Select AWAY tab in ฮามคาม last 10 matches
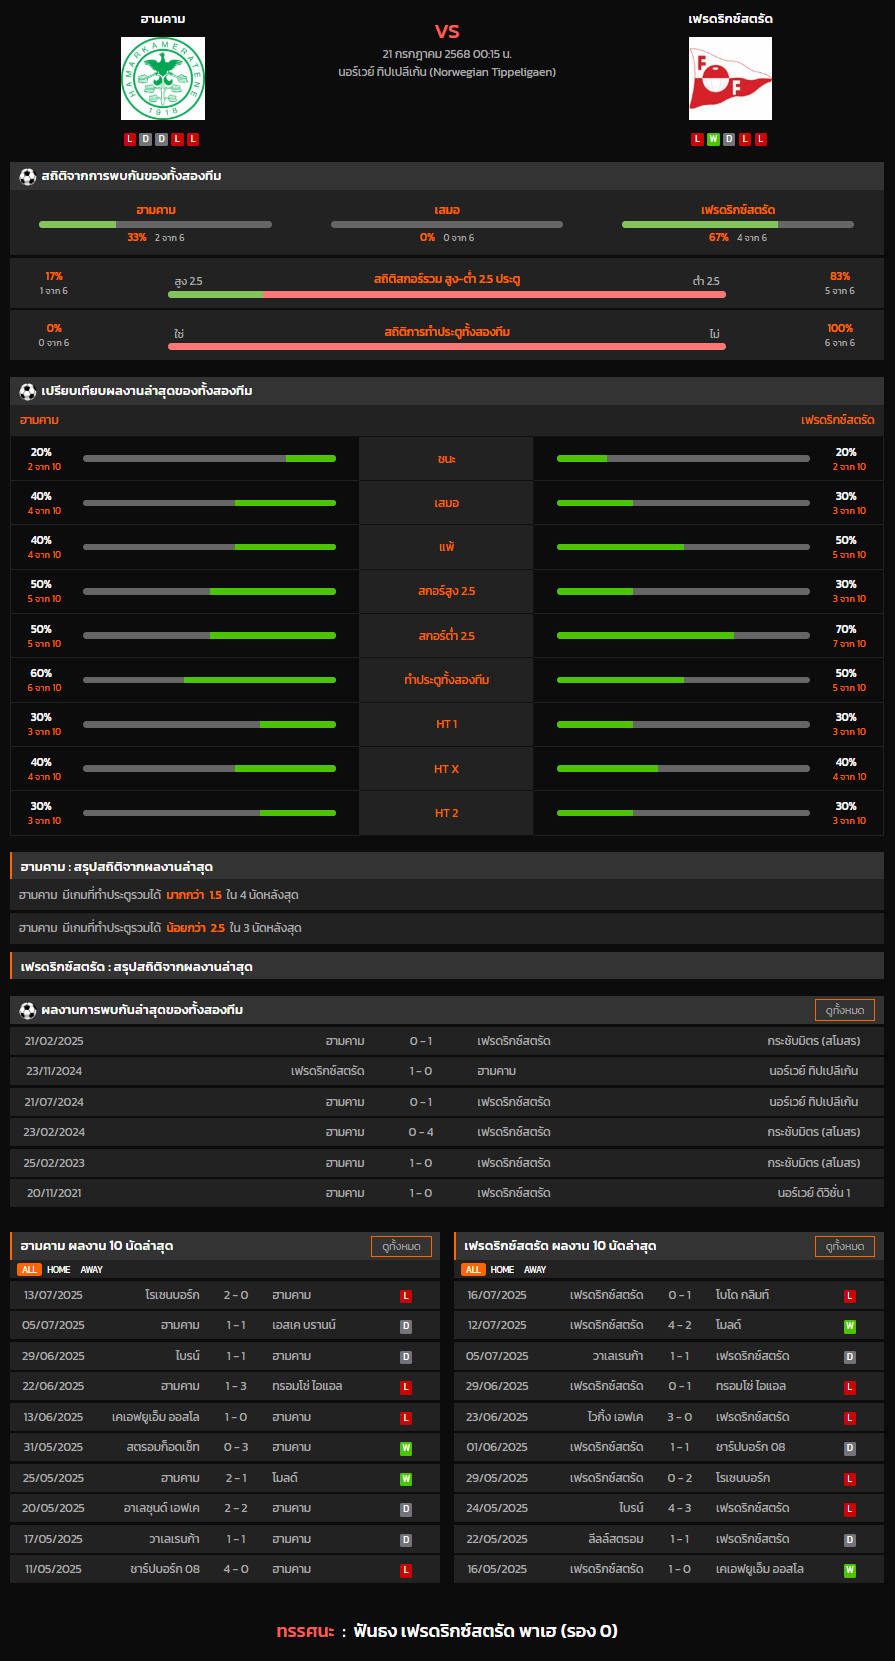Viewport: 895px width, 1661px height. point(92,1270)
